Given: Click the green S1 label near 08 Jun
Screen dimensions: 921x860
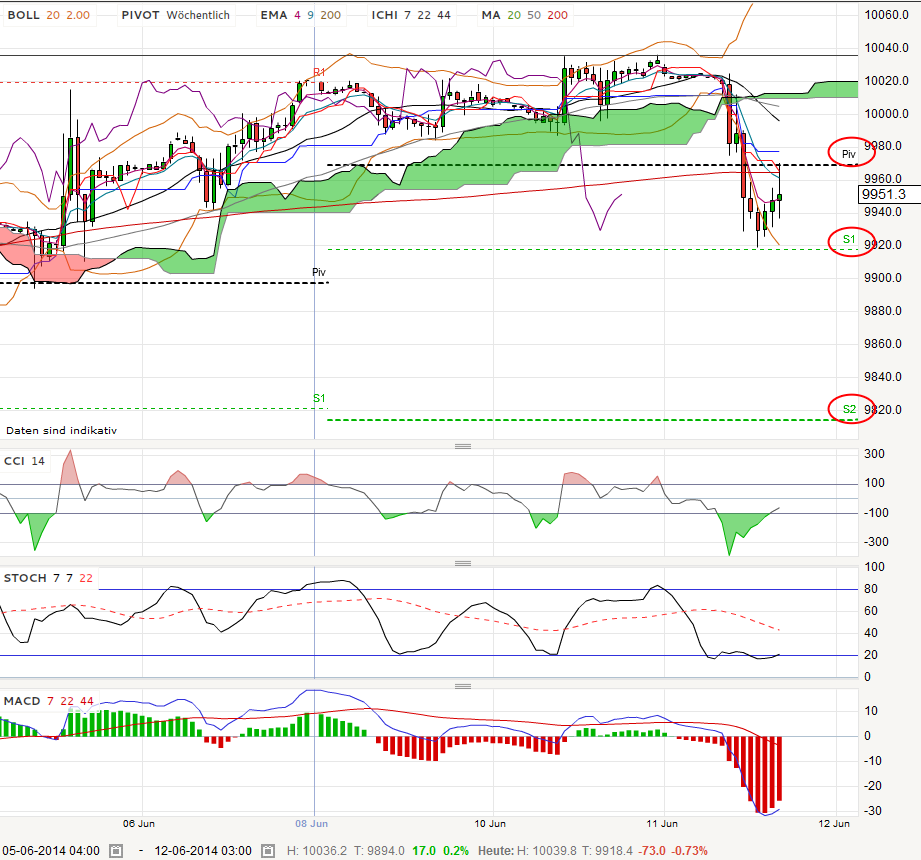Looking at the screenshot, I should pos(319,398).
